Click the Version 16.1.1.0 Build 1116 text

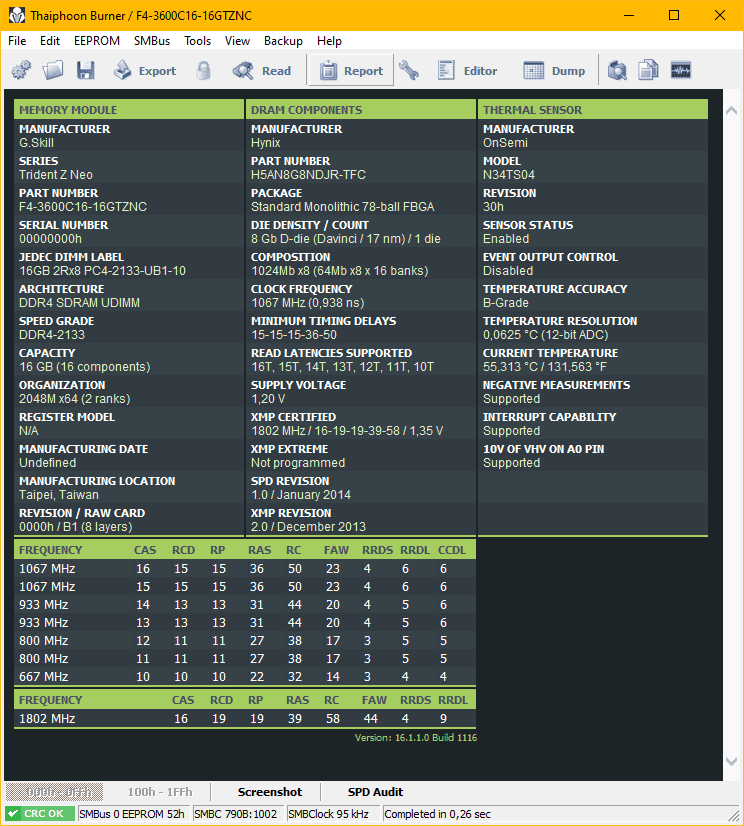click(x=416, y=738)
